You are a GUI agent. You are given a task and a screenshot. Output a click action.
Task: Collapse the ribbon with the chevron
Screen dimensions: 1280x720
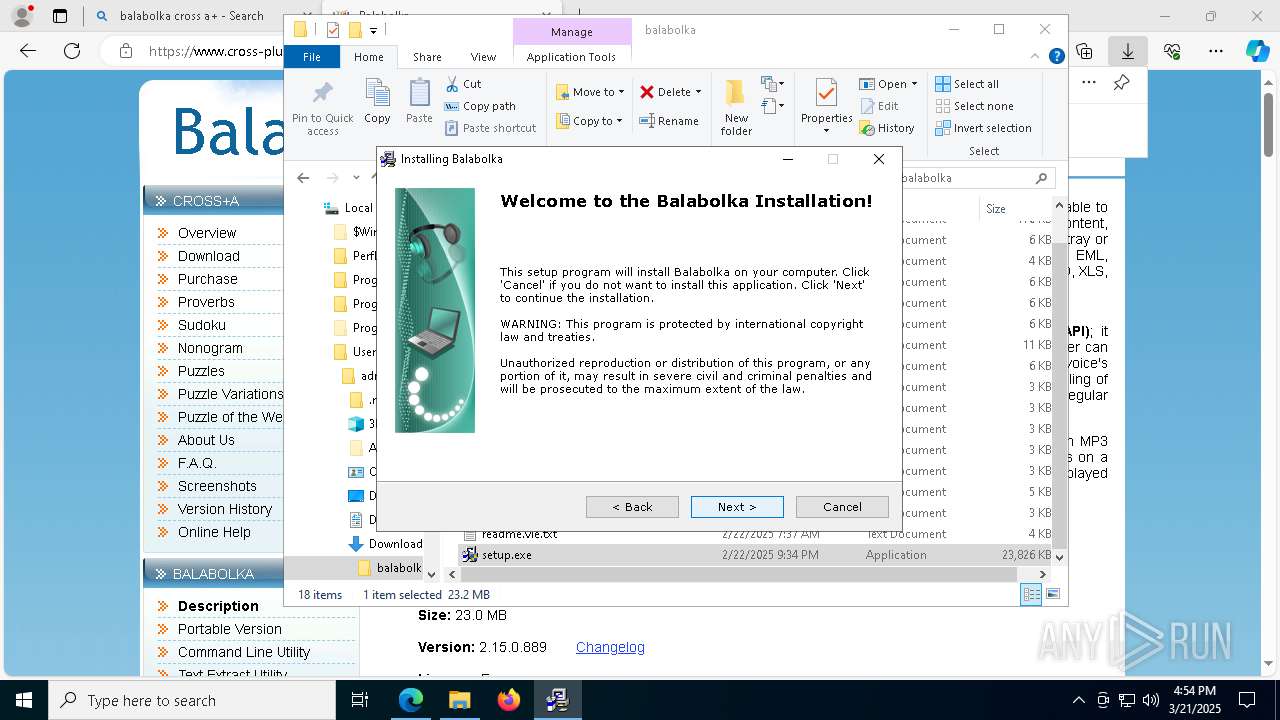click(1035, 57)
